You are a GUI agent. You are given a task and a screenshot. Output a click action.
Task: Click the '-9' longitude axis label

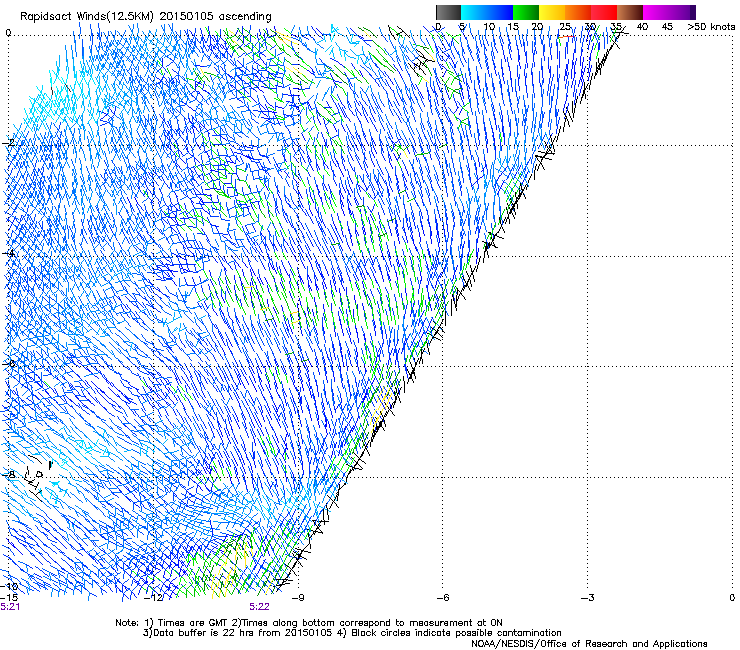298,598
